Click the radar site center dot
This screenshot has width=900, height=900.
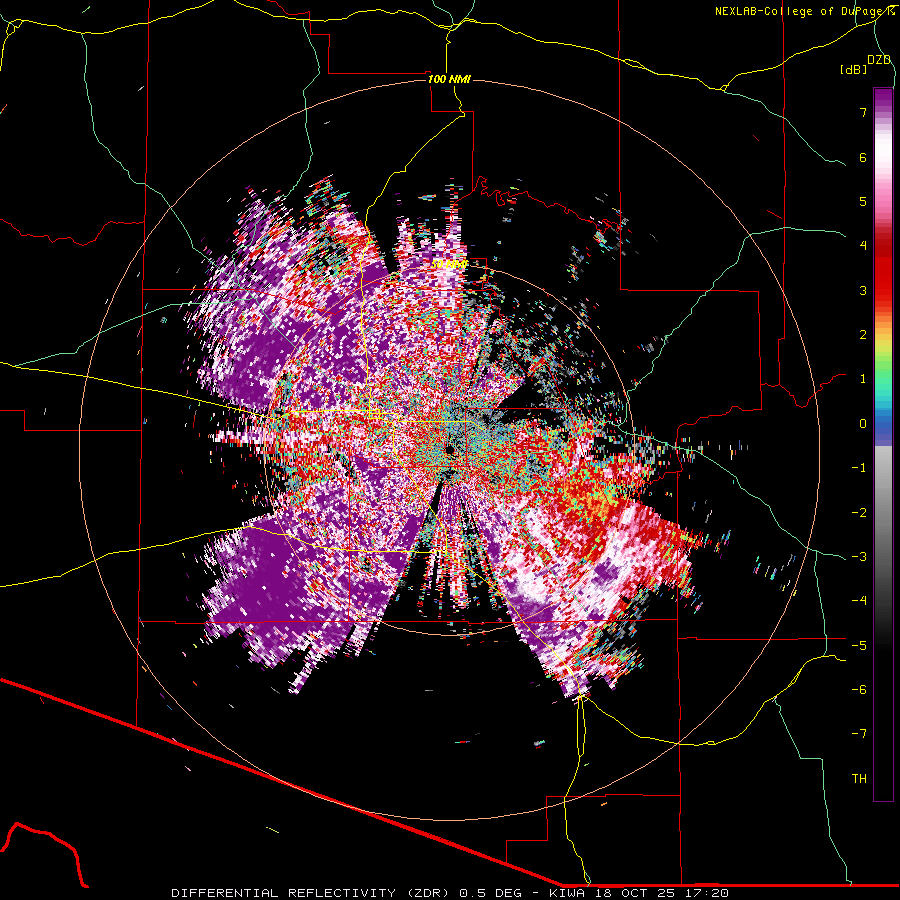point(451,451)
